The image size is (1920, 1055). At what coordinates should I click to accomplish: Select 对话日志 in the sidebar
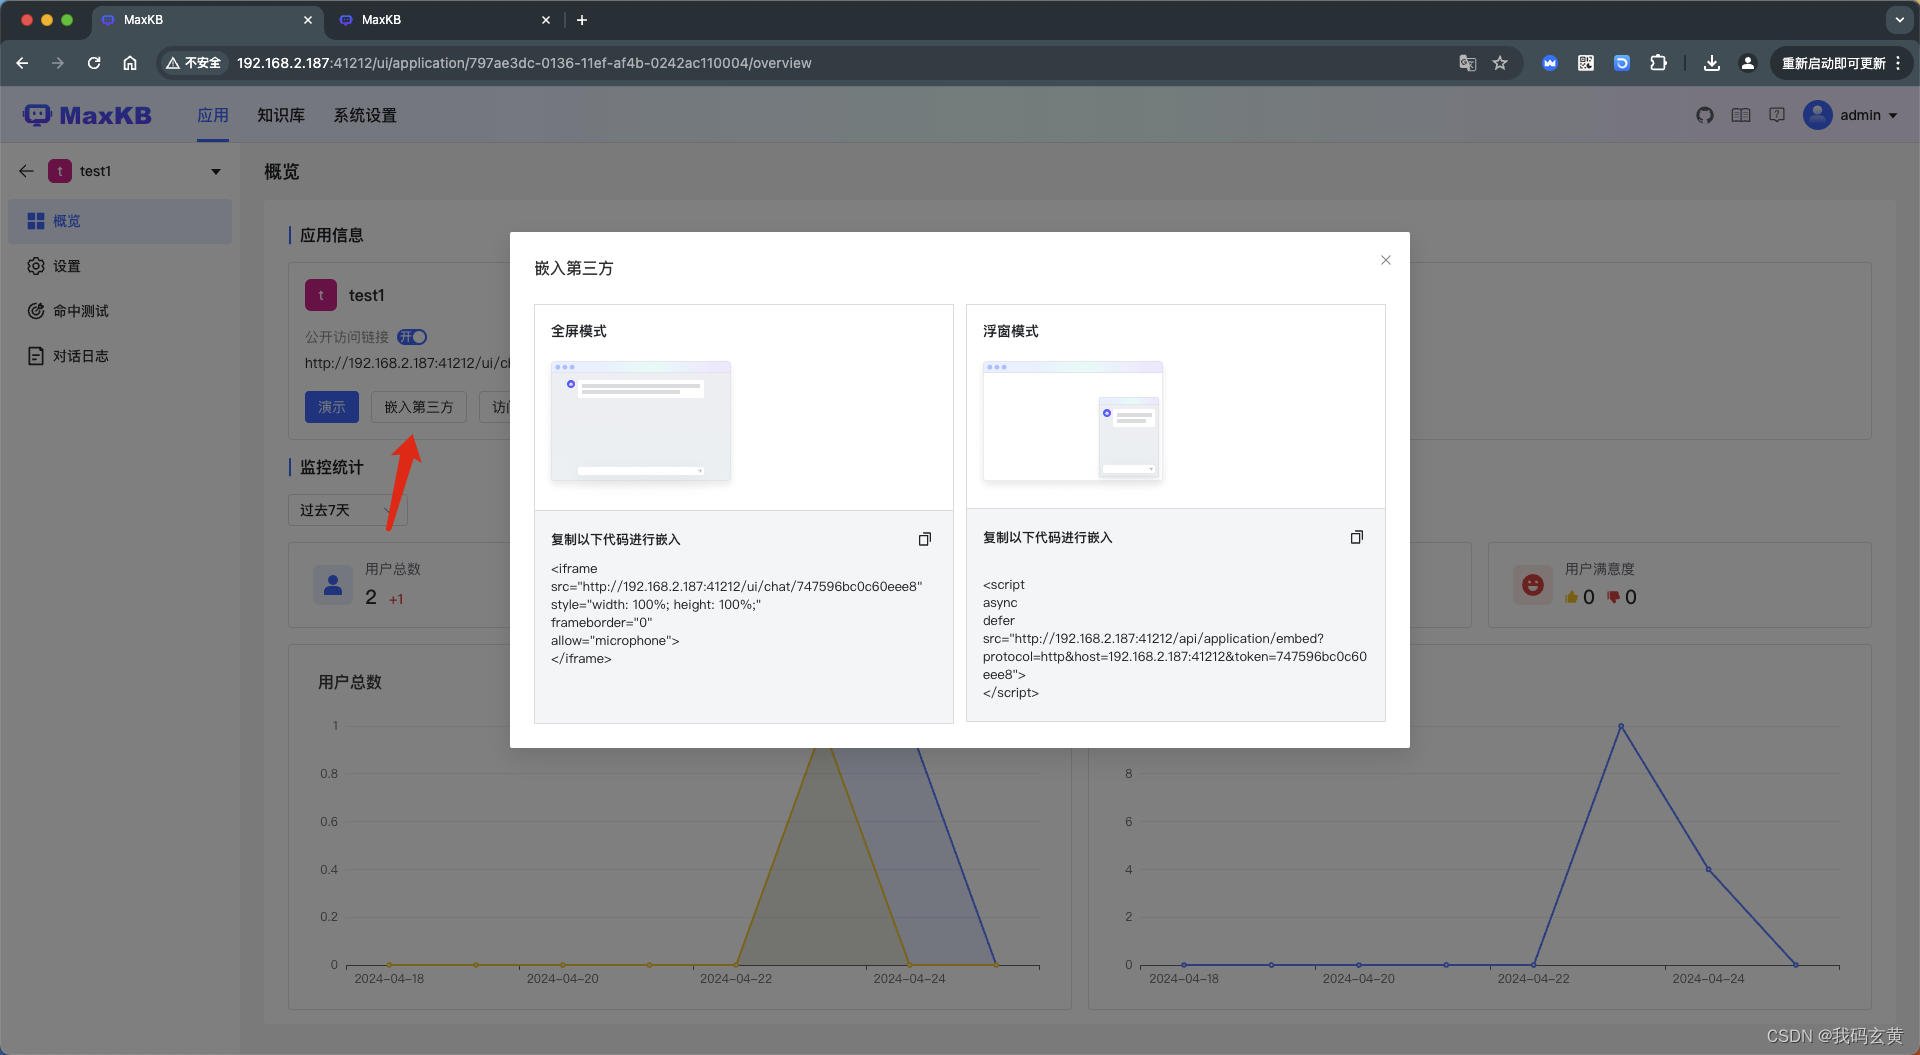pyautogui.click(x=120, y=356)
